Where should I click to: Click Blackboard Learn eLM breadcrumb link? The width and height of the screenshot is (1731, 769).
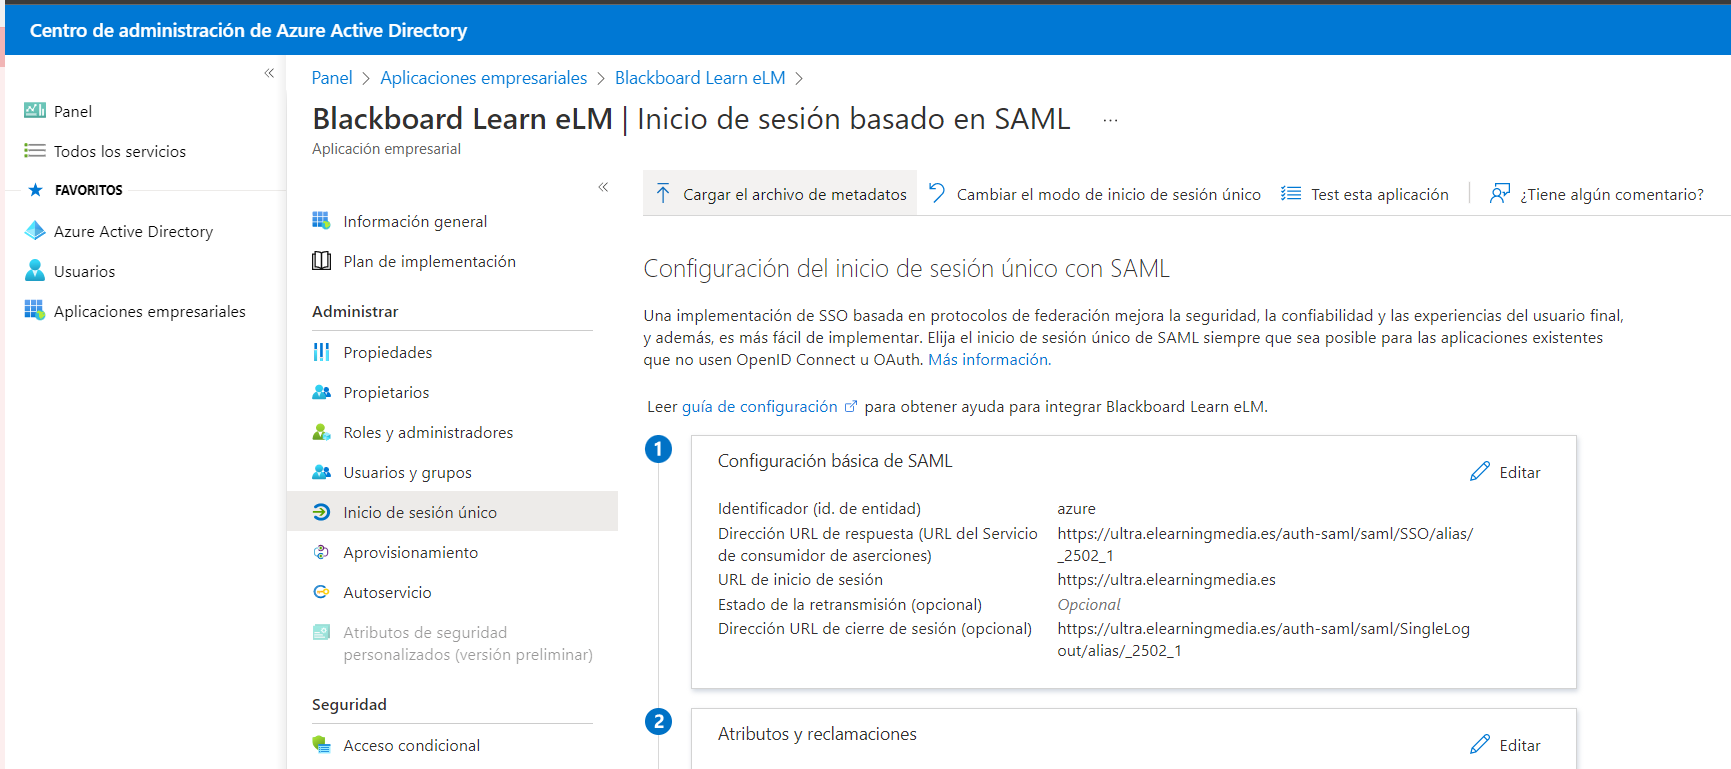700,78
